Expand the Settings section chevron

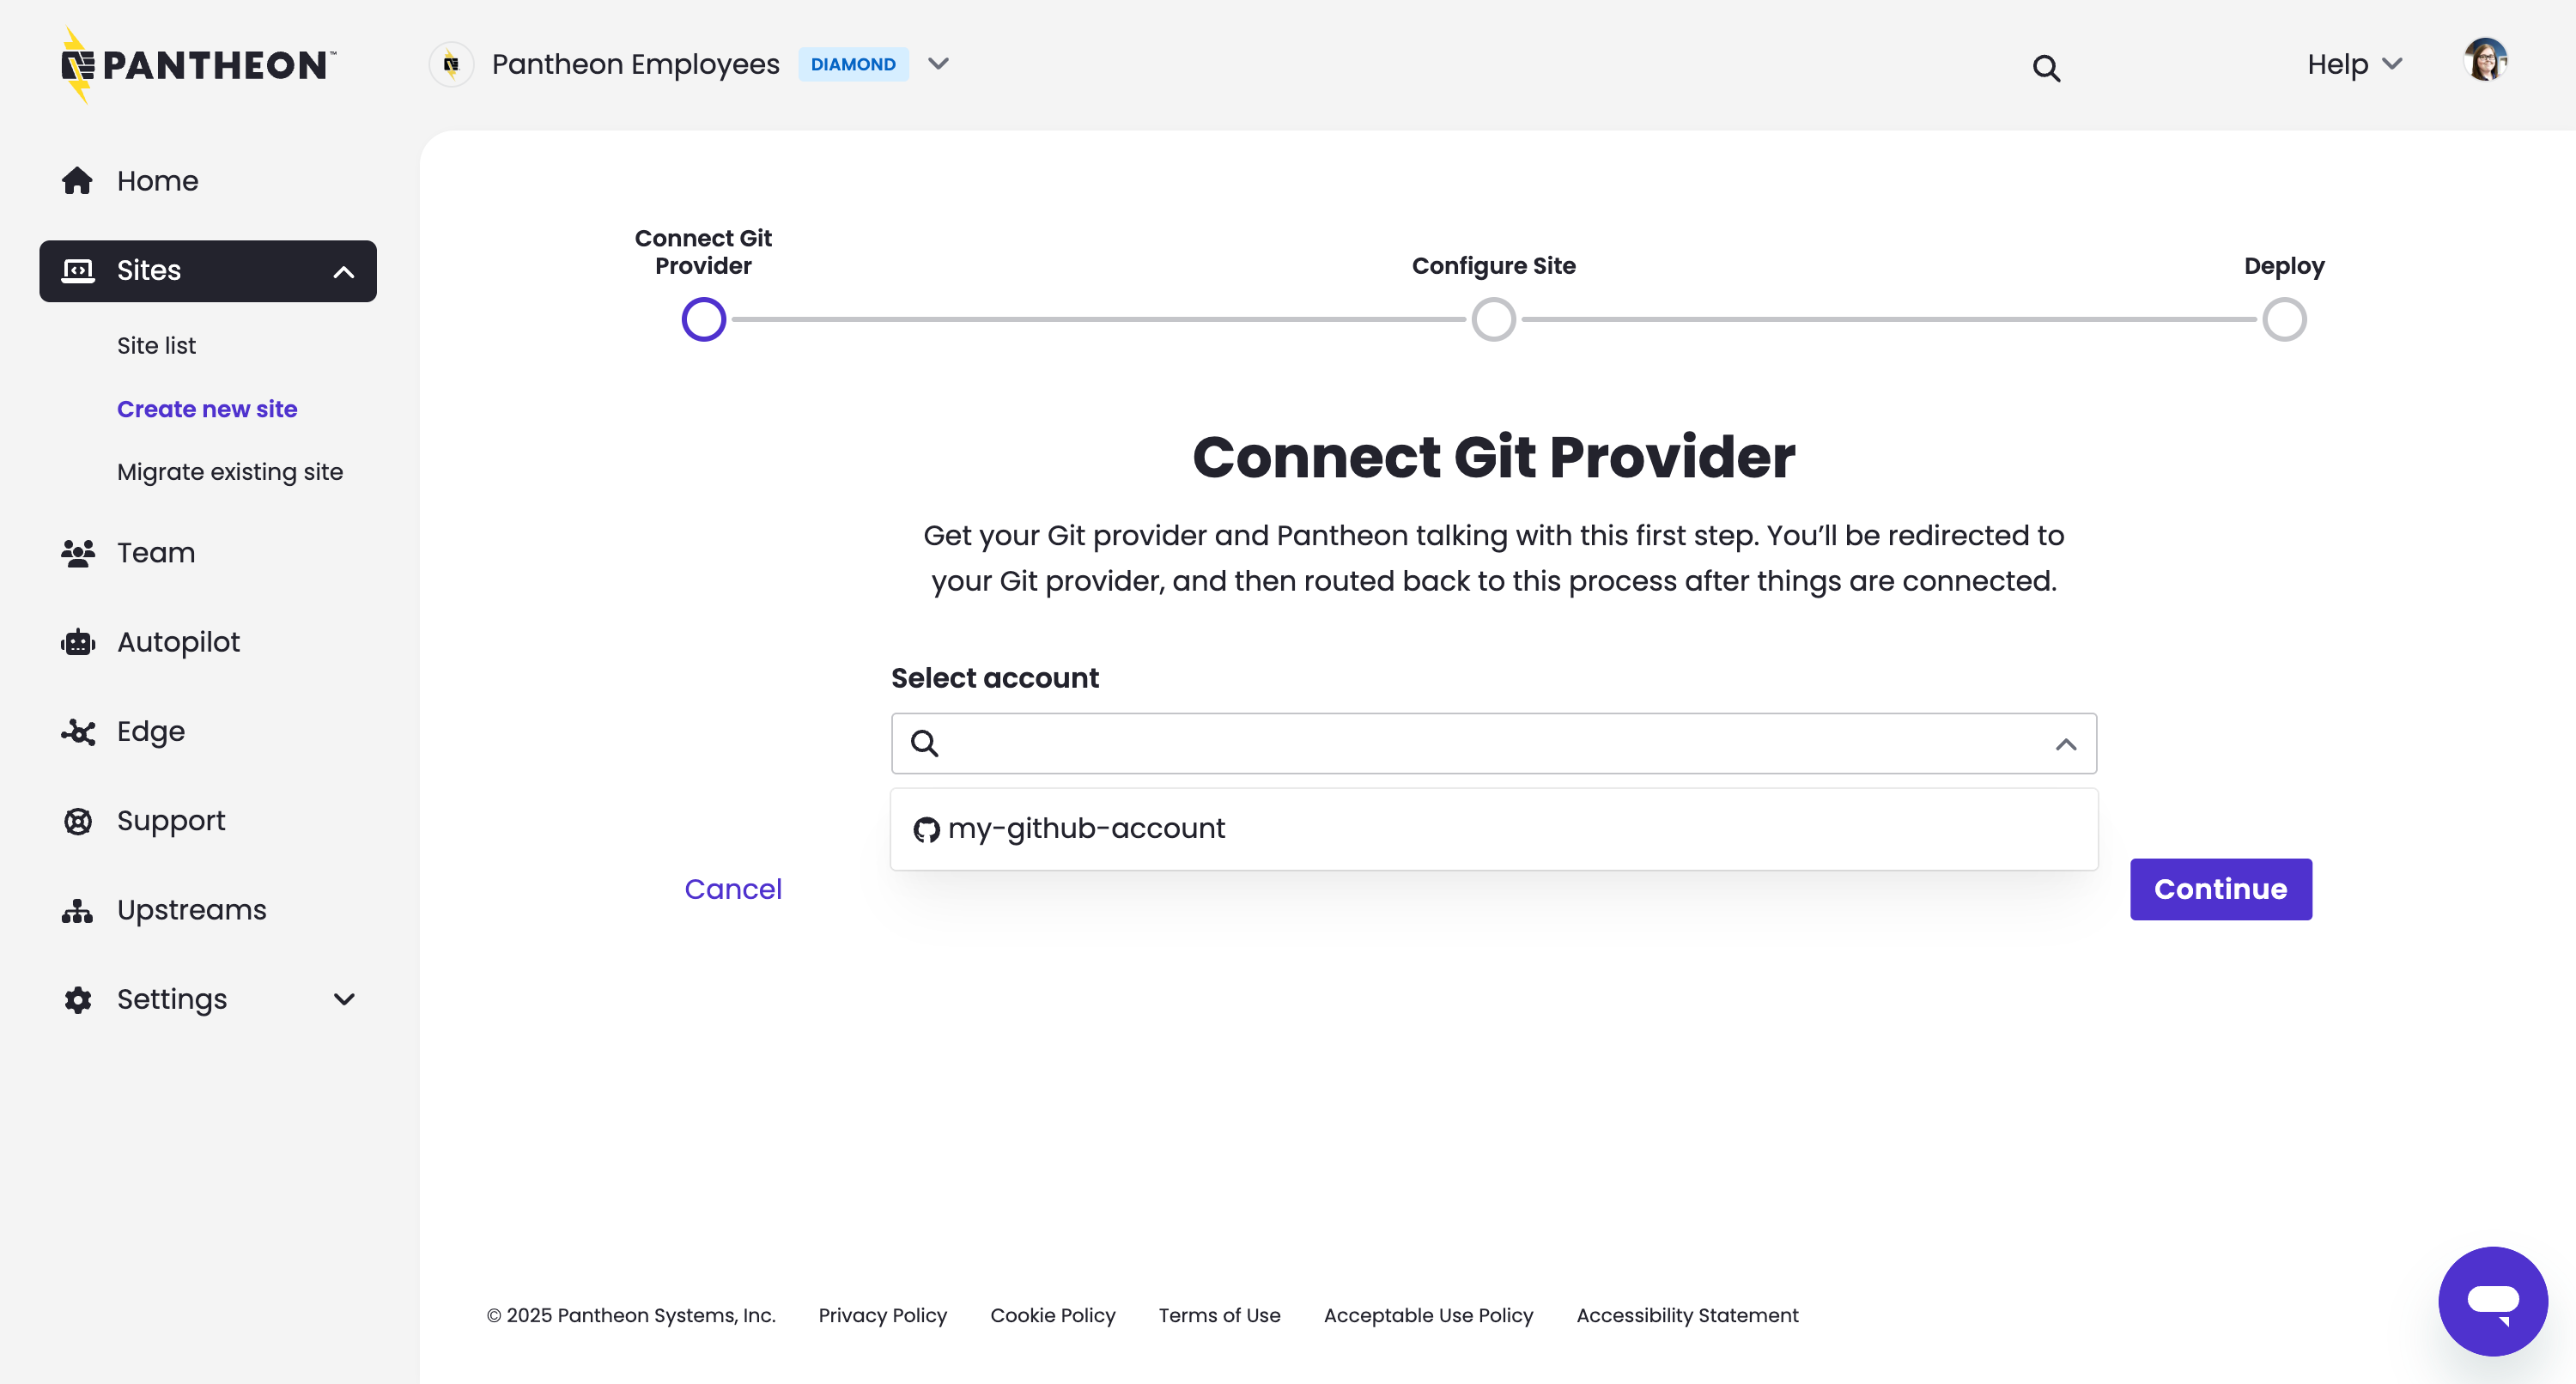coord(344,999)
